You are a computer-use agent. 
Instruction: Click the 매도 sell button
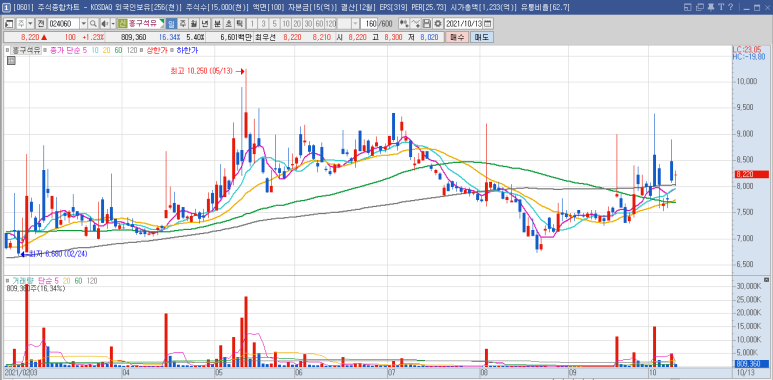[481, 37]
